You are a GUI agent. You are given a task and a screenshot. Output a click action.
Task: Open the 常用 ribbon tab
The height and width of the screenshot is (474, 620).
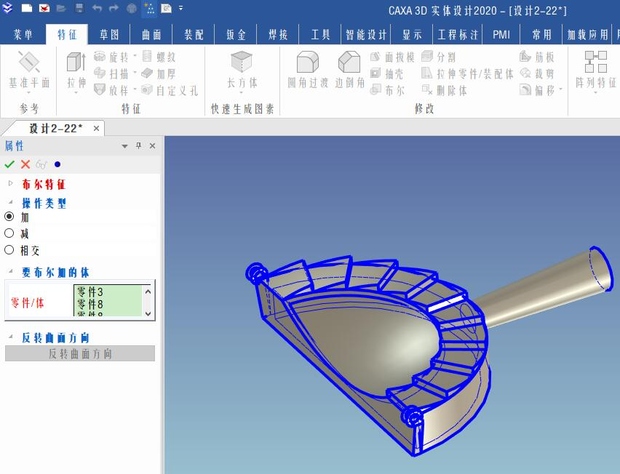coord(541,35)
